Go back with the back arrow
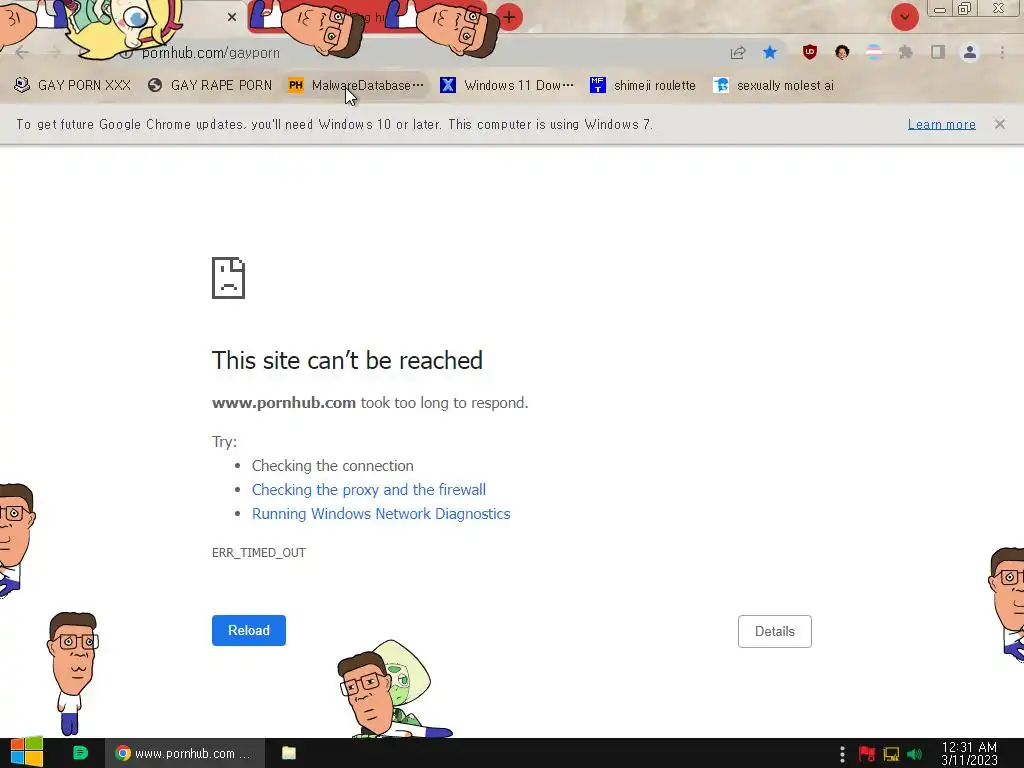This screenshot has width=1024, height=768. point(22,52)
